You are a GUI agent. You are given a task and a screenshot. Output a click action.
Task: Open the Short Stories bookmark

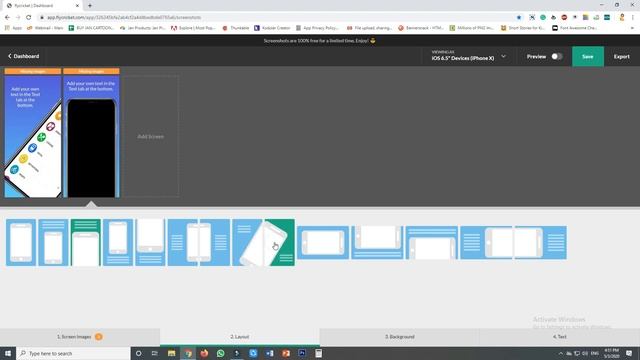[x=522, y=28]
